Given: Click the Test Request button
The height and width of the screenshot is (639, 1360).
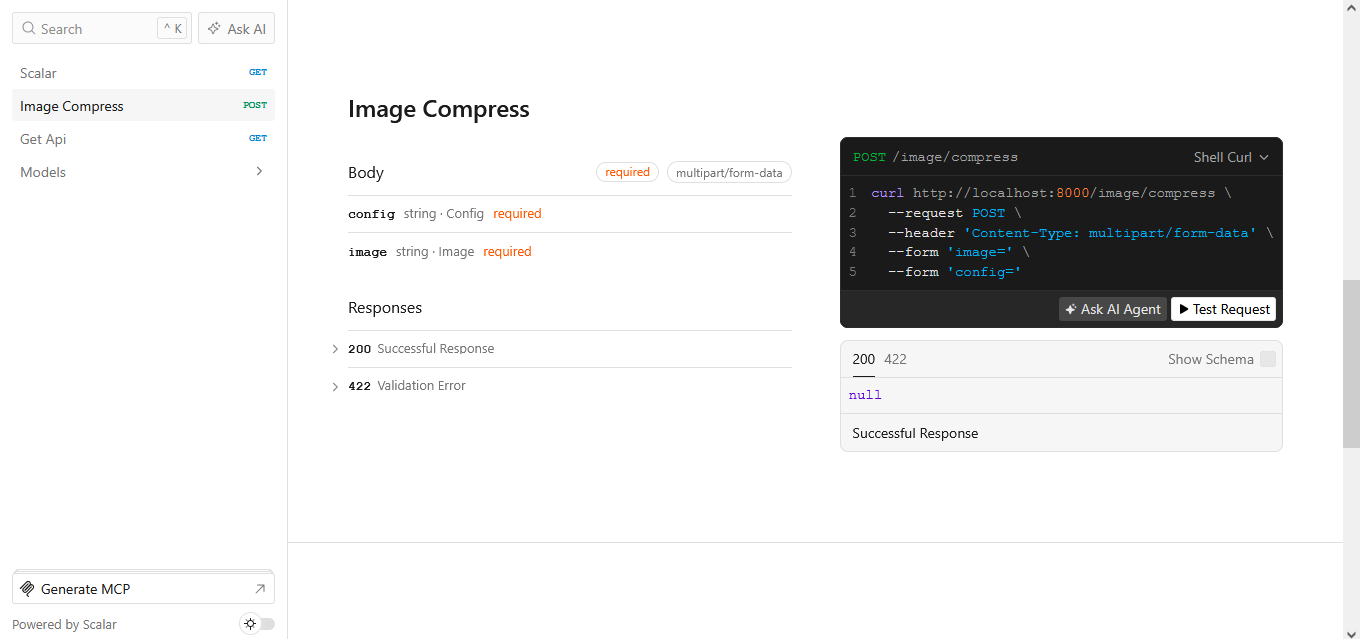Looking at the screenshot, I should tap(1223, 309).
